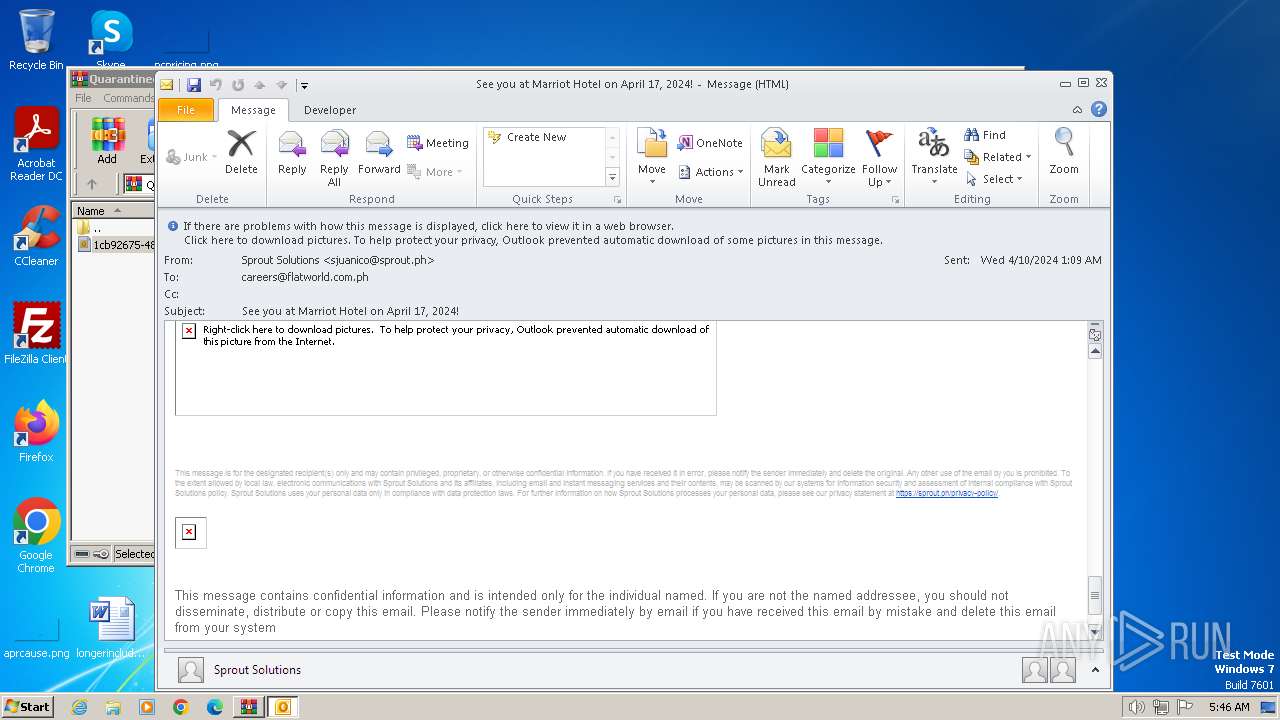Expand the People Pane arrow
This screenshot has height=720, width=1280.
pyautogui.click(x=1095, y=670)
